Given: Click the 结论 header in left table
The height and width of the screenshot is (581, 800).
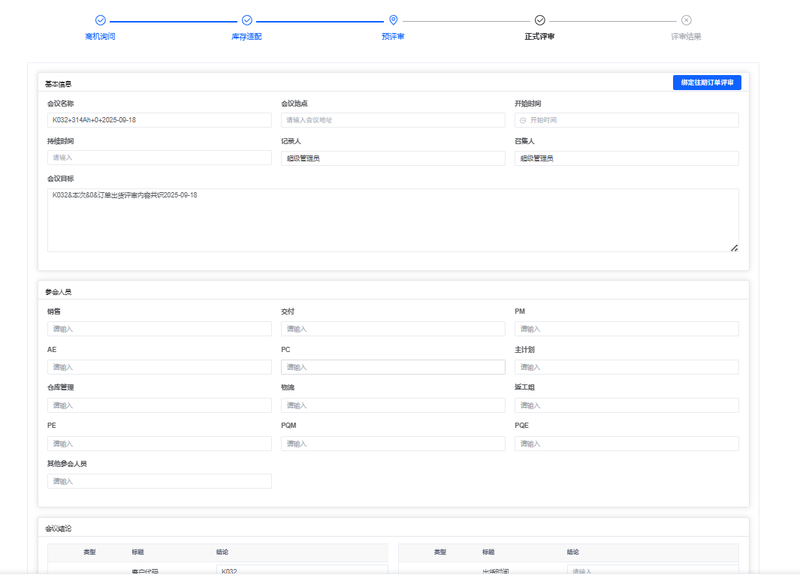Looking at the screenshot, I should pyautogui.click(x=222, y=552).
